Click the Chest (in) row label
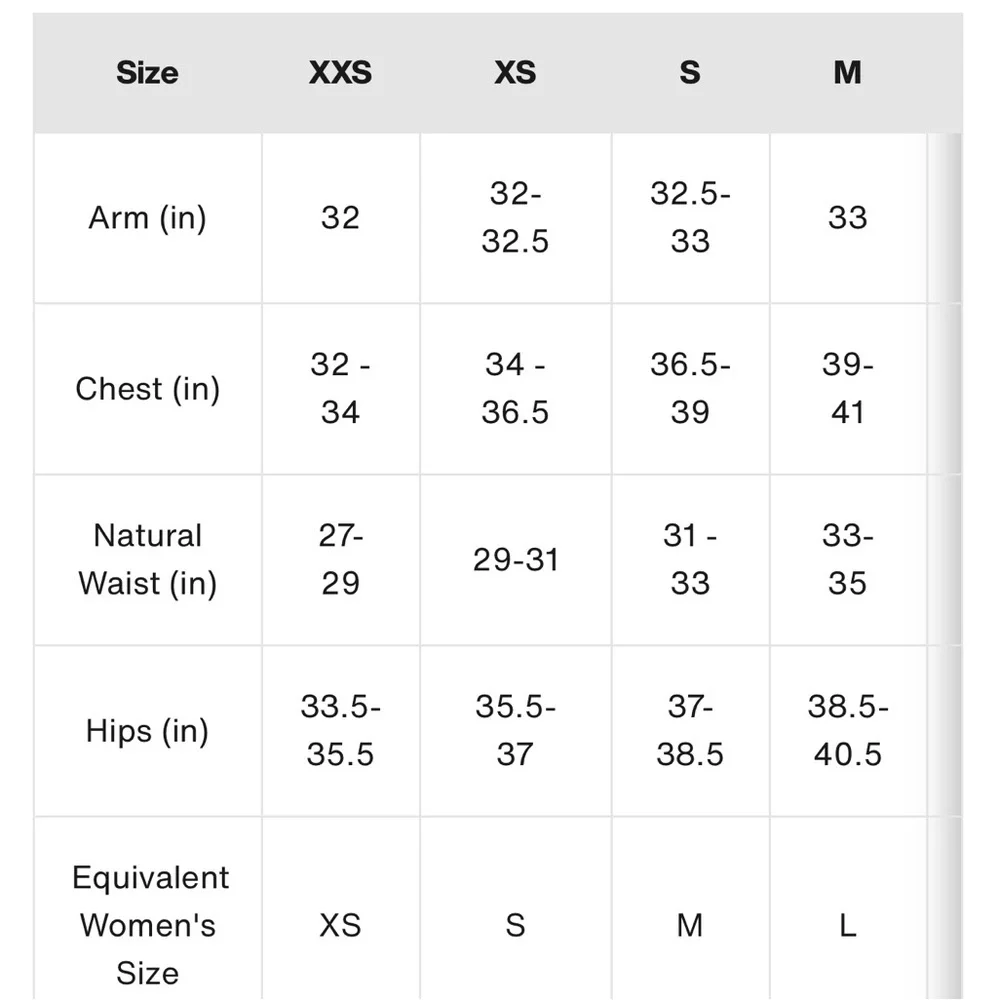This screenshot has height=1000, width=1000. (147, 389)
